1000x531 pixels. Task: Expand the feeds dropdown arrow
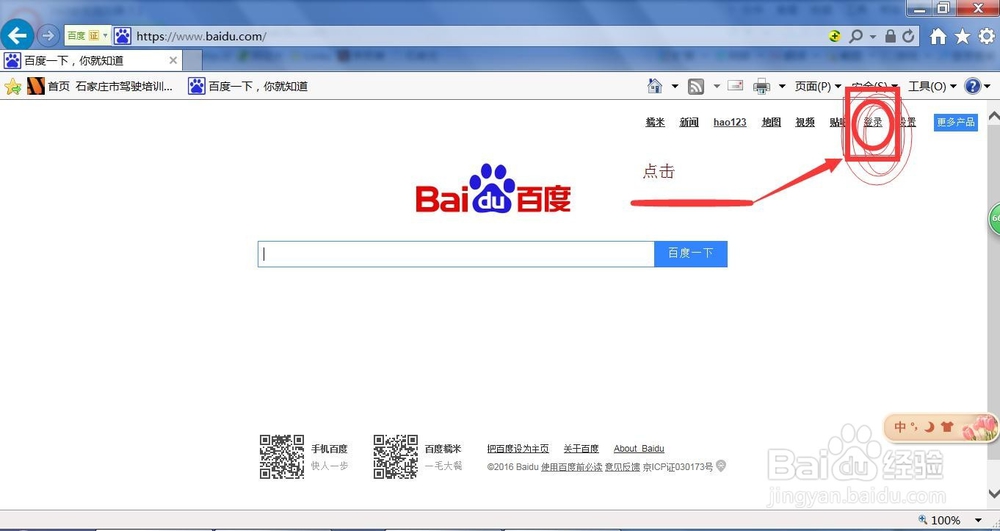716,86
